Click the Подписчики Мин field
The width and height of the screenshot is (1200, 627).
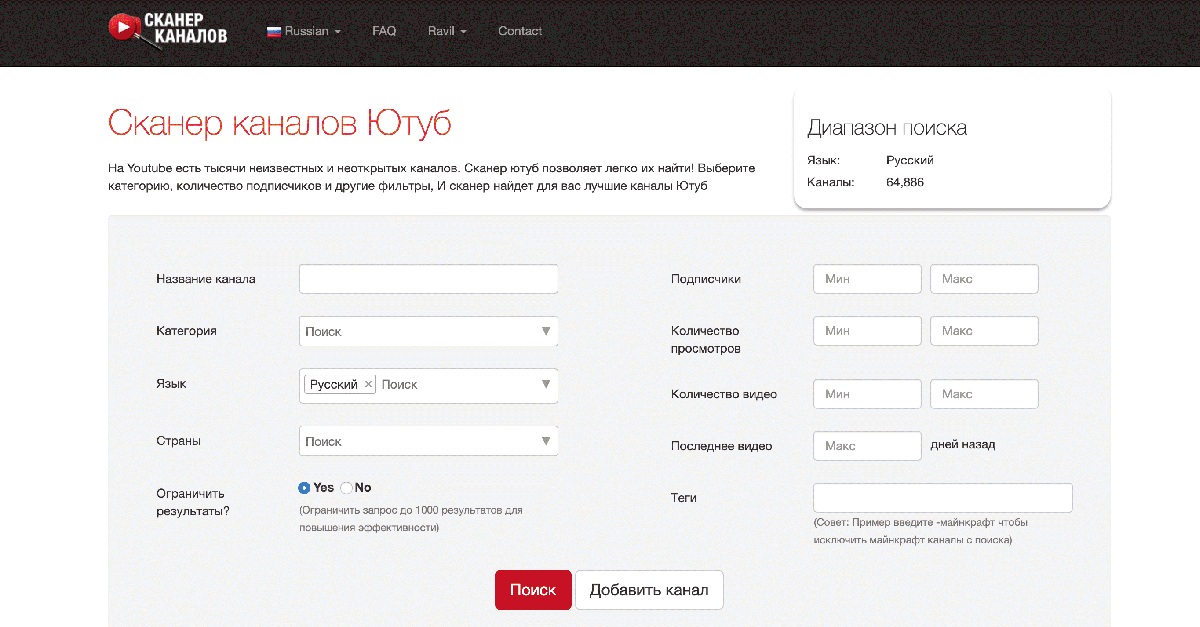867,279
